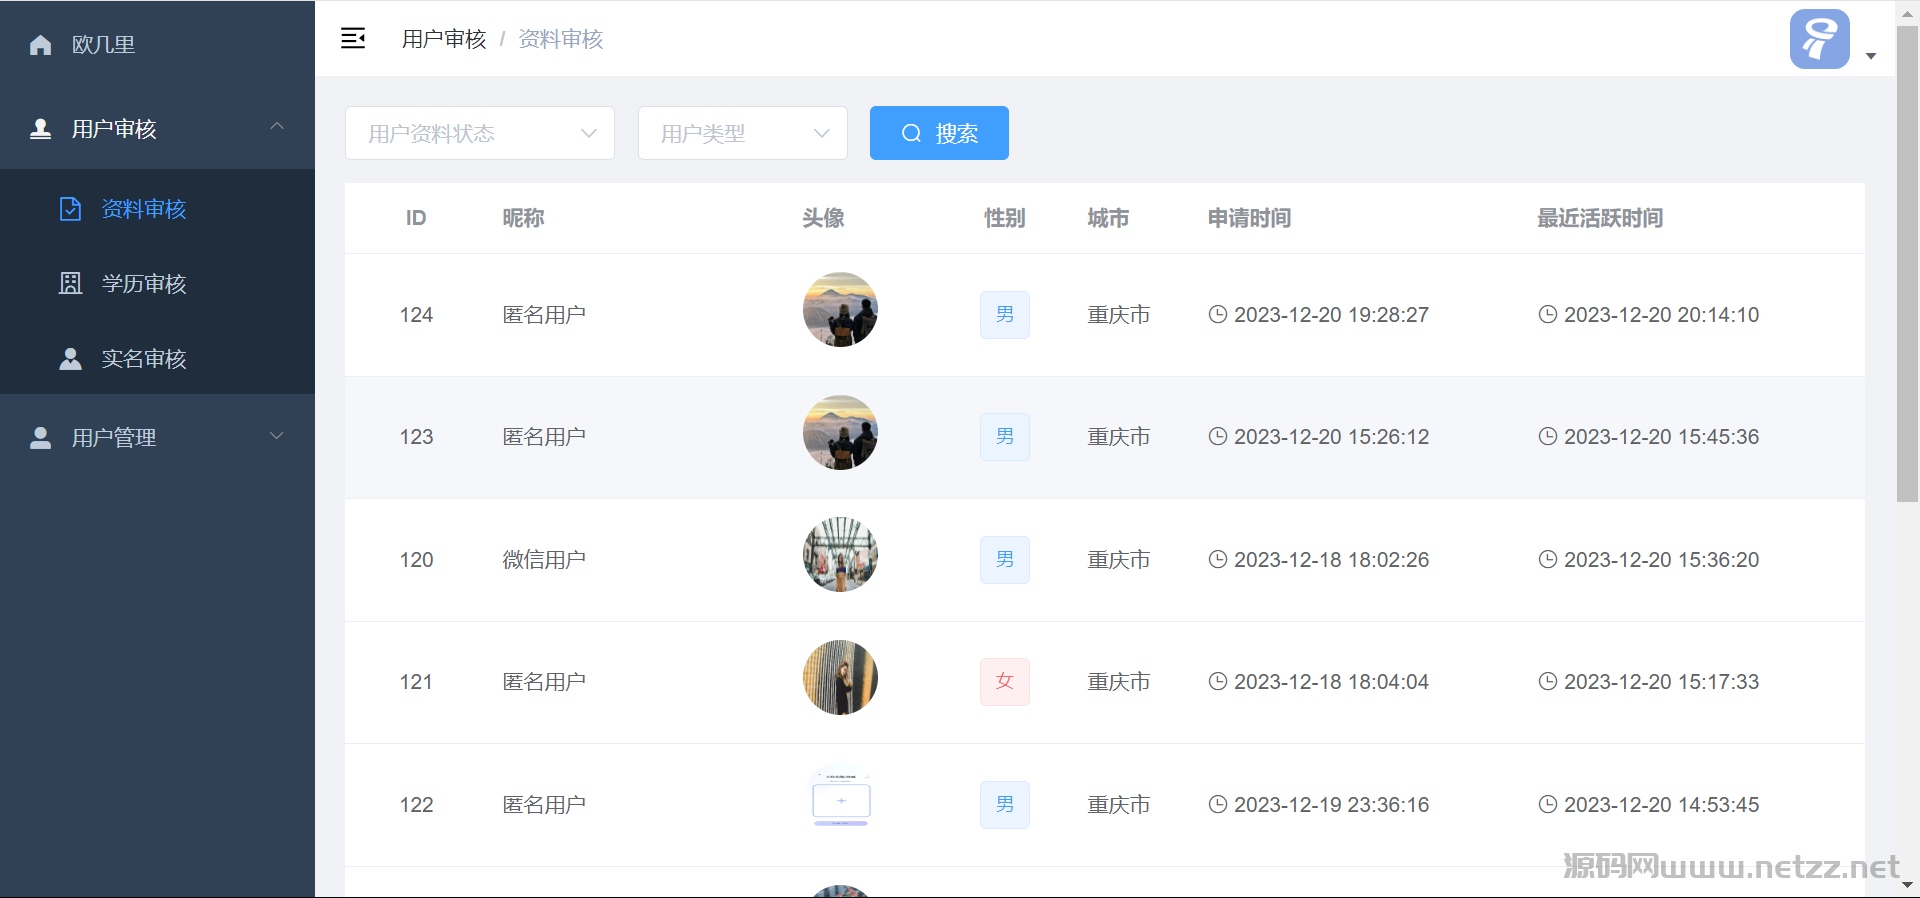Click the time 2023-12-20 15:36:20
The height and width of the screenshot is (898, 1920).
[x=1661, y=560]
